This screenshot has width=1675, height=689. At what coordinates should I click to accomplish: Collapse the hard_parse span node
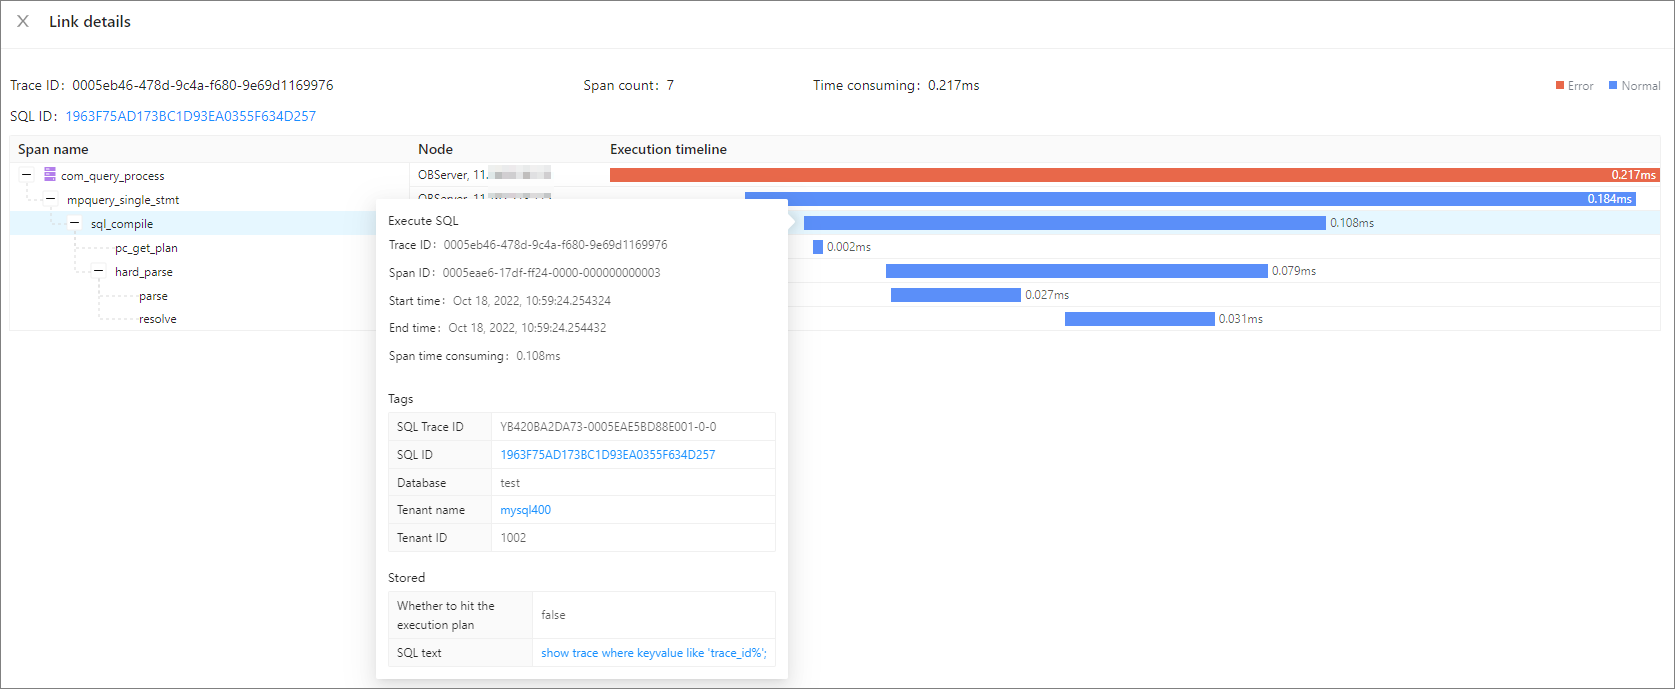click(x=99, y=271)
